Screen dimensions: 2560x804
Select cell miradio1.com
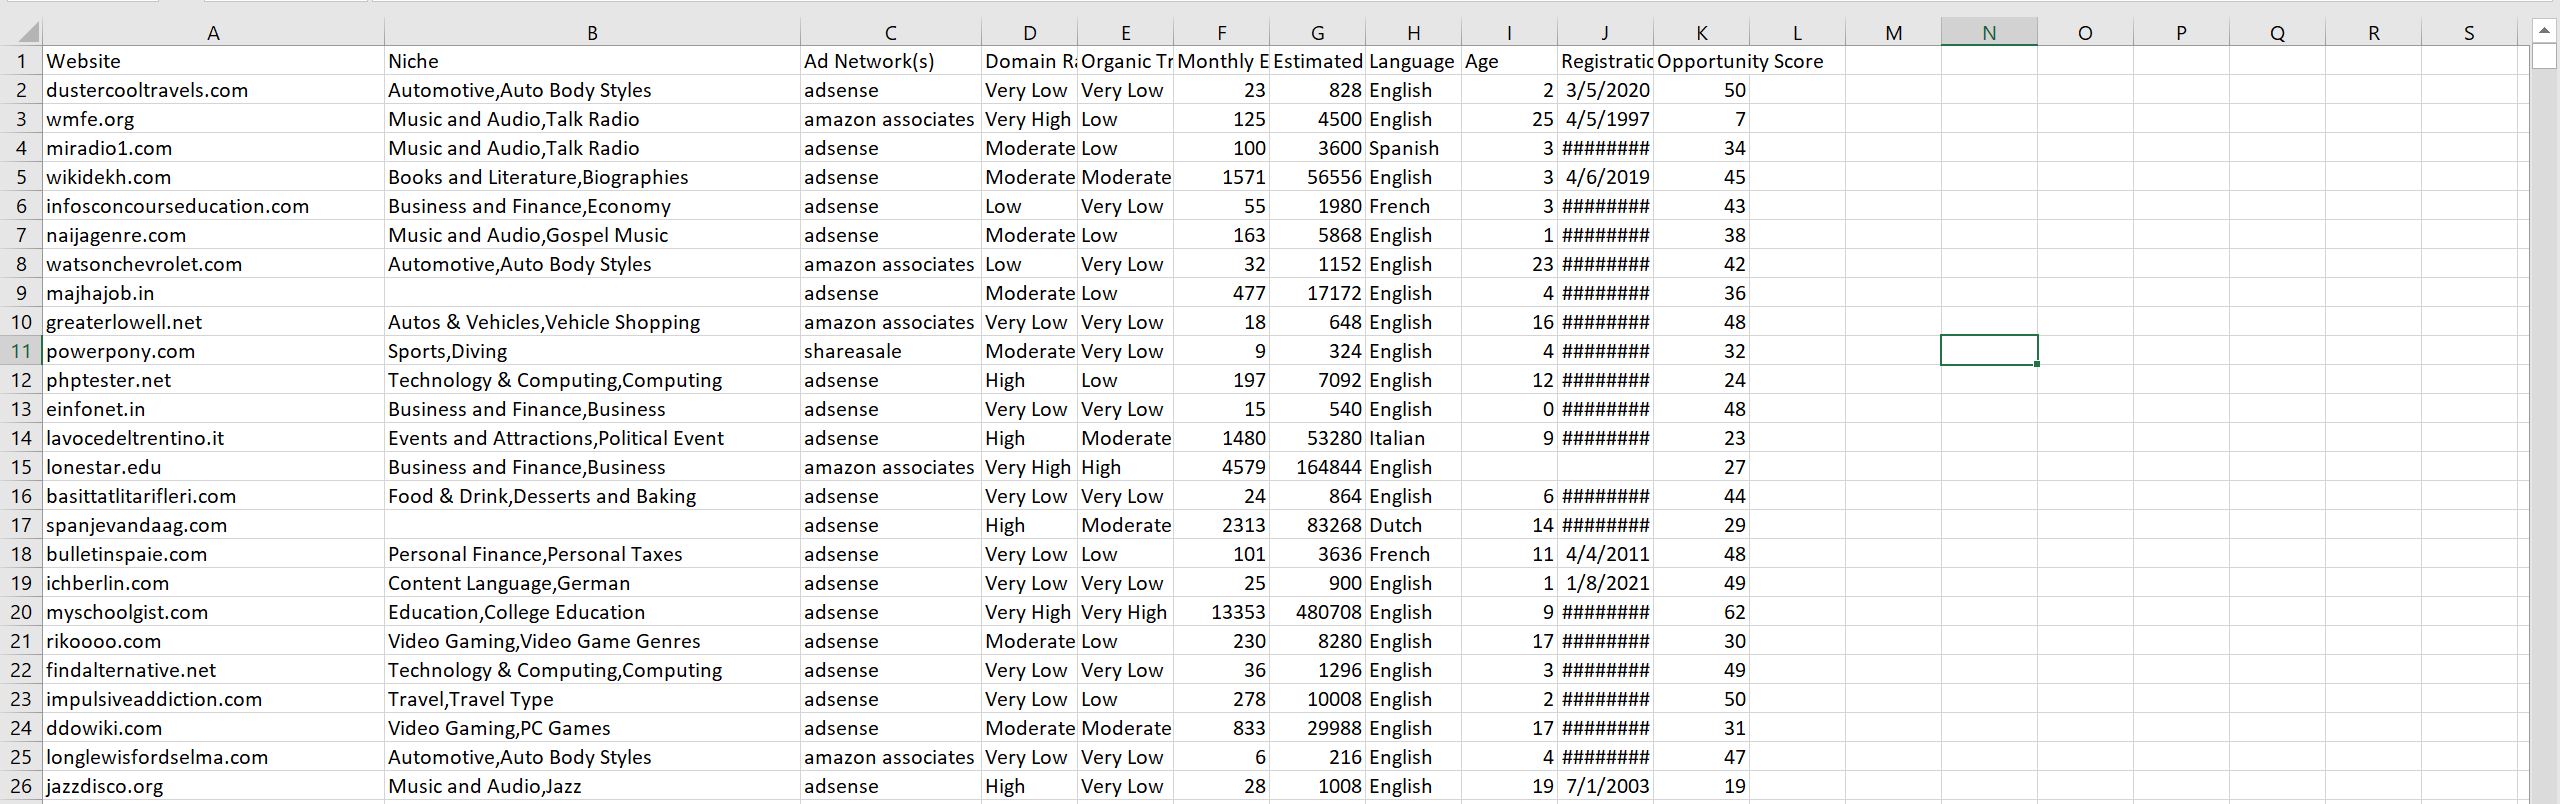[213, 148]
